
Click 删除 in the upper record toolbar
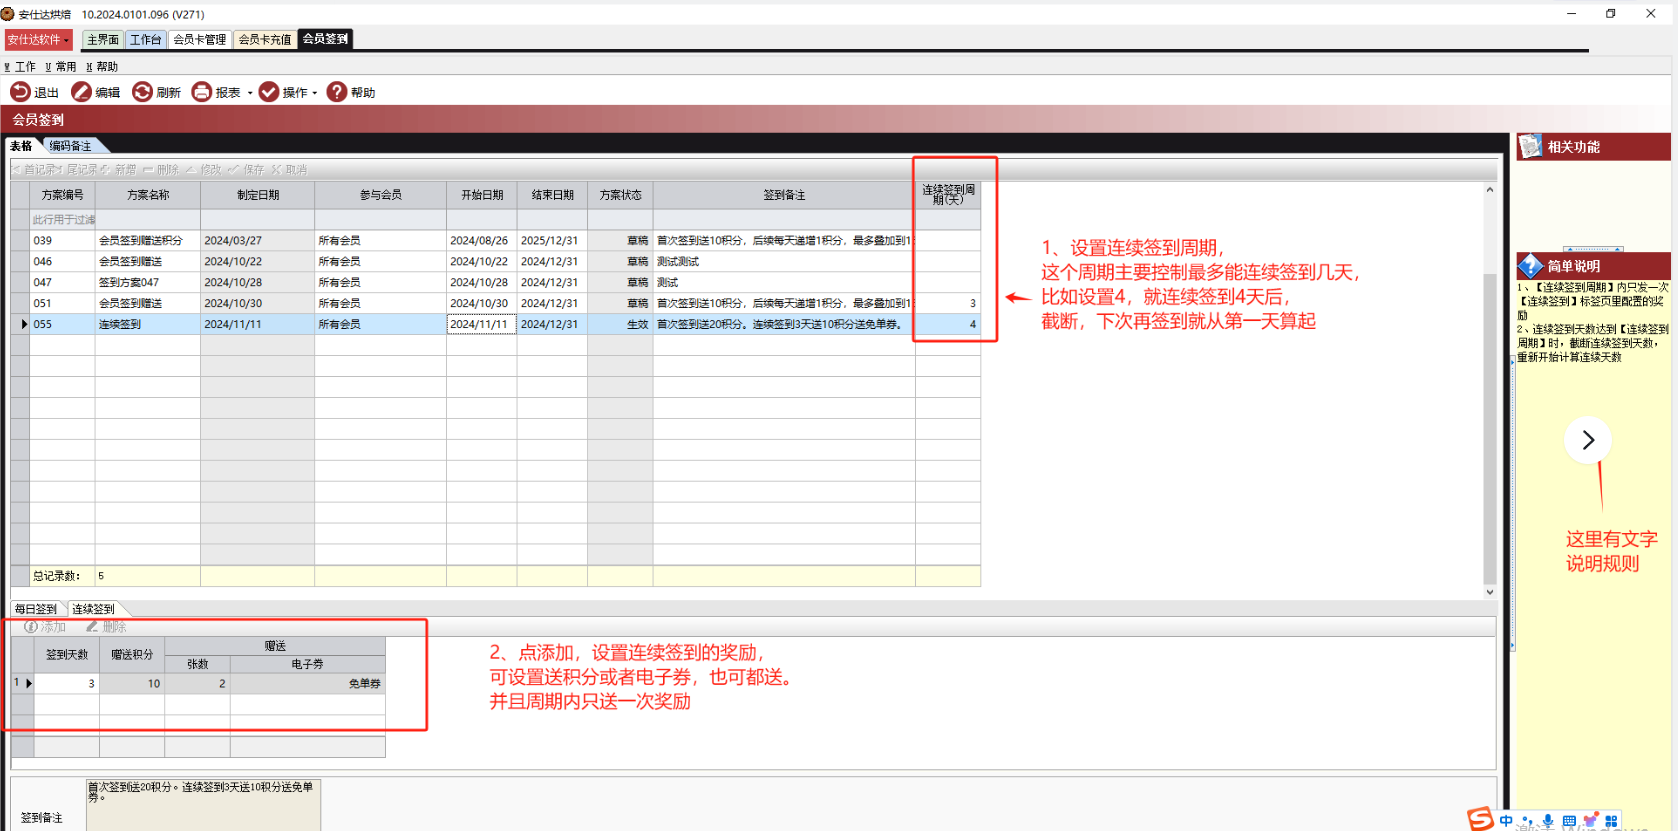[x=161, y=170]
